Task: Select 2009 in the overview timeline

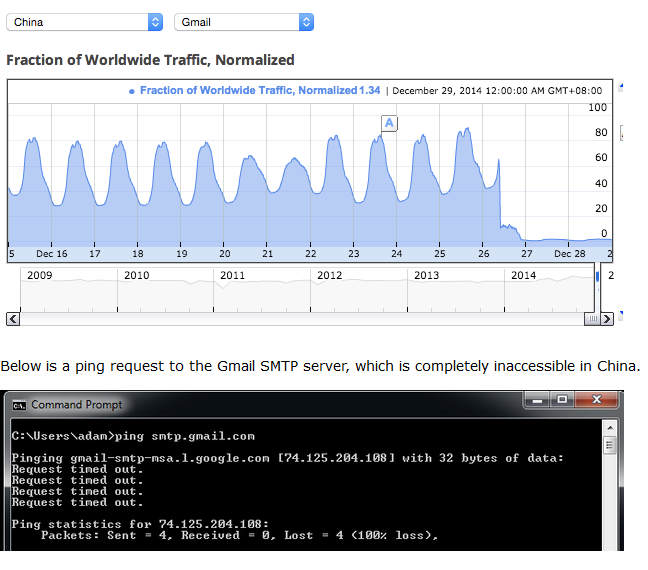Action: pyautogui.click(x=40, y=275)
